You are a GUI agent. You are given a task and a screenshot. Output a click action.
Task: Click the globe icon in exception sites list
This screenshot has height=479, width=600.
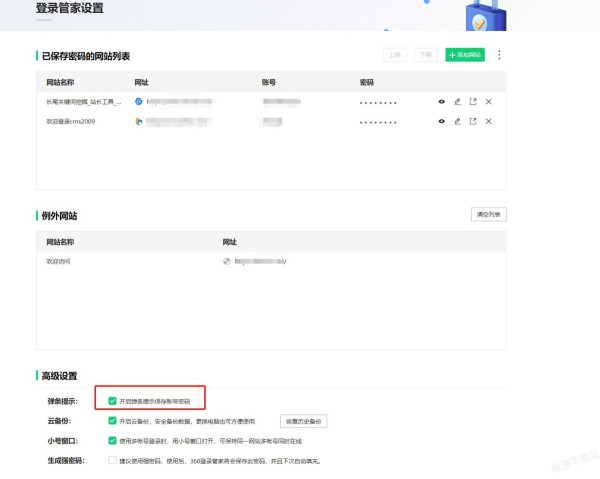227,261
